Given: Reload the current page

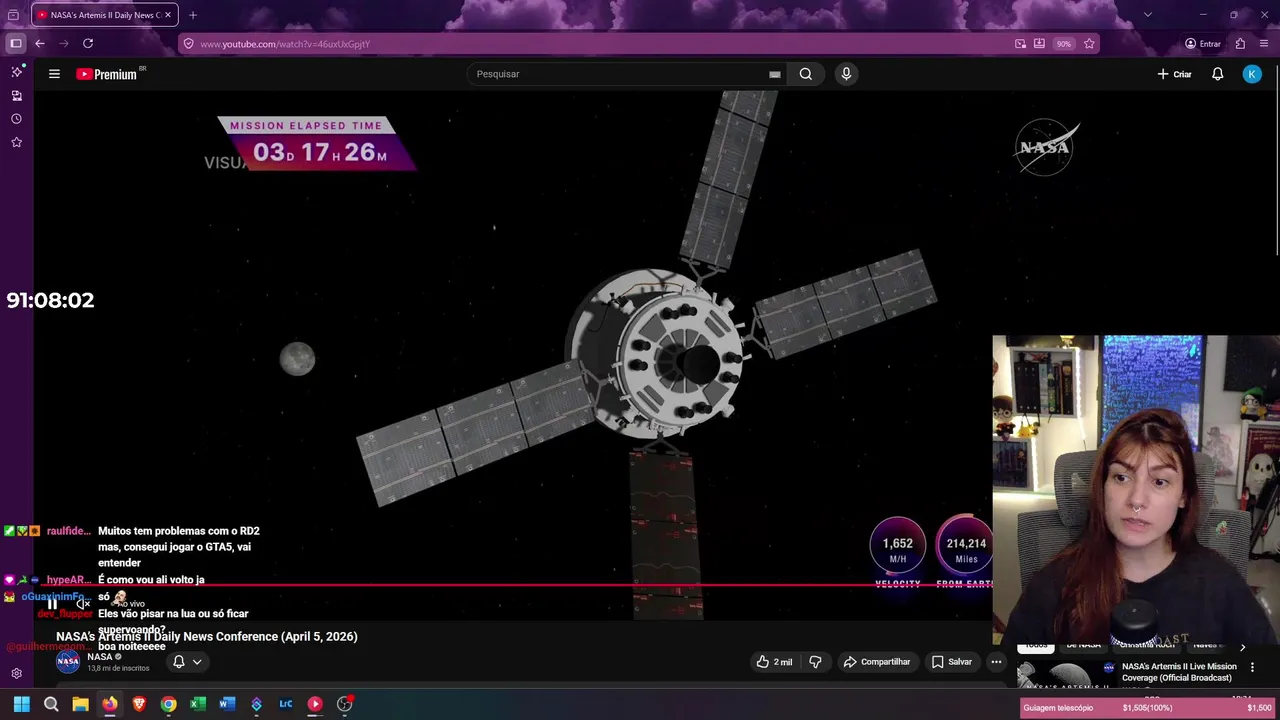Looking at the screenshot, I should point(88,43).
